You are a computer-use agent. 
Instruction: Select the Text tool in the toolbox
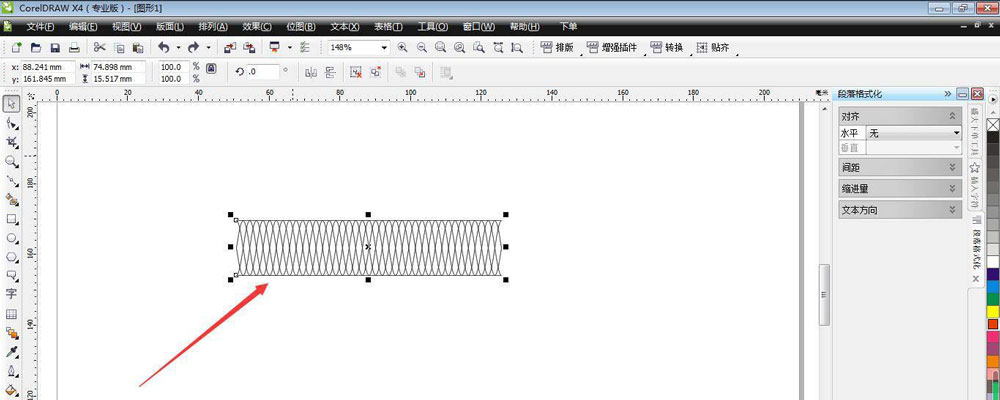pos(11,294)
